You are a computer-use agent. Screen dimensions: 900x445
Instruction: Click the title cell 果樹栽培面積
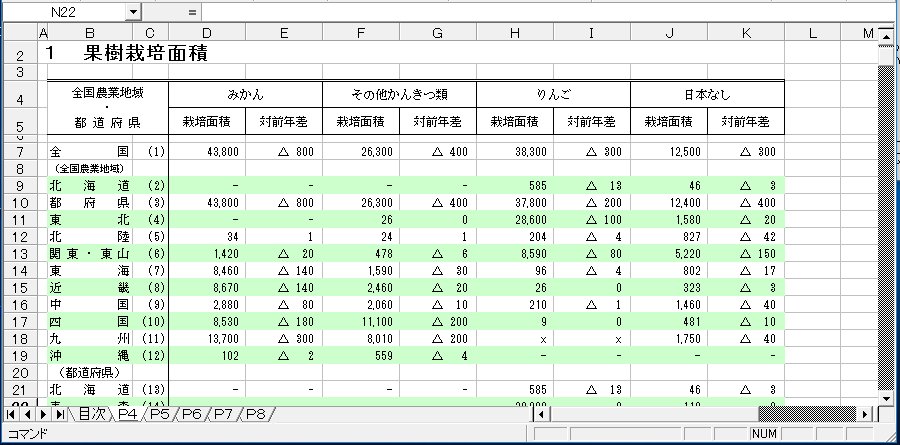click(x=145, y=53)
